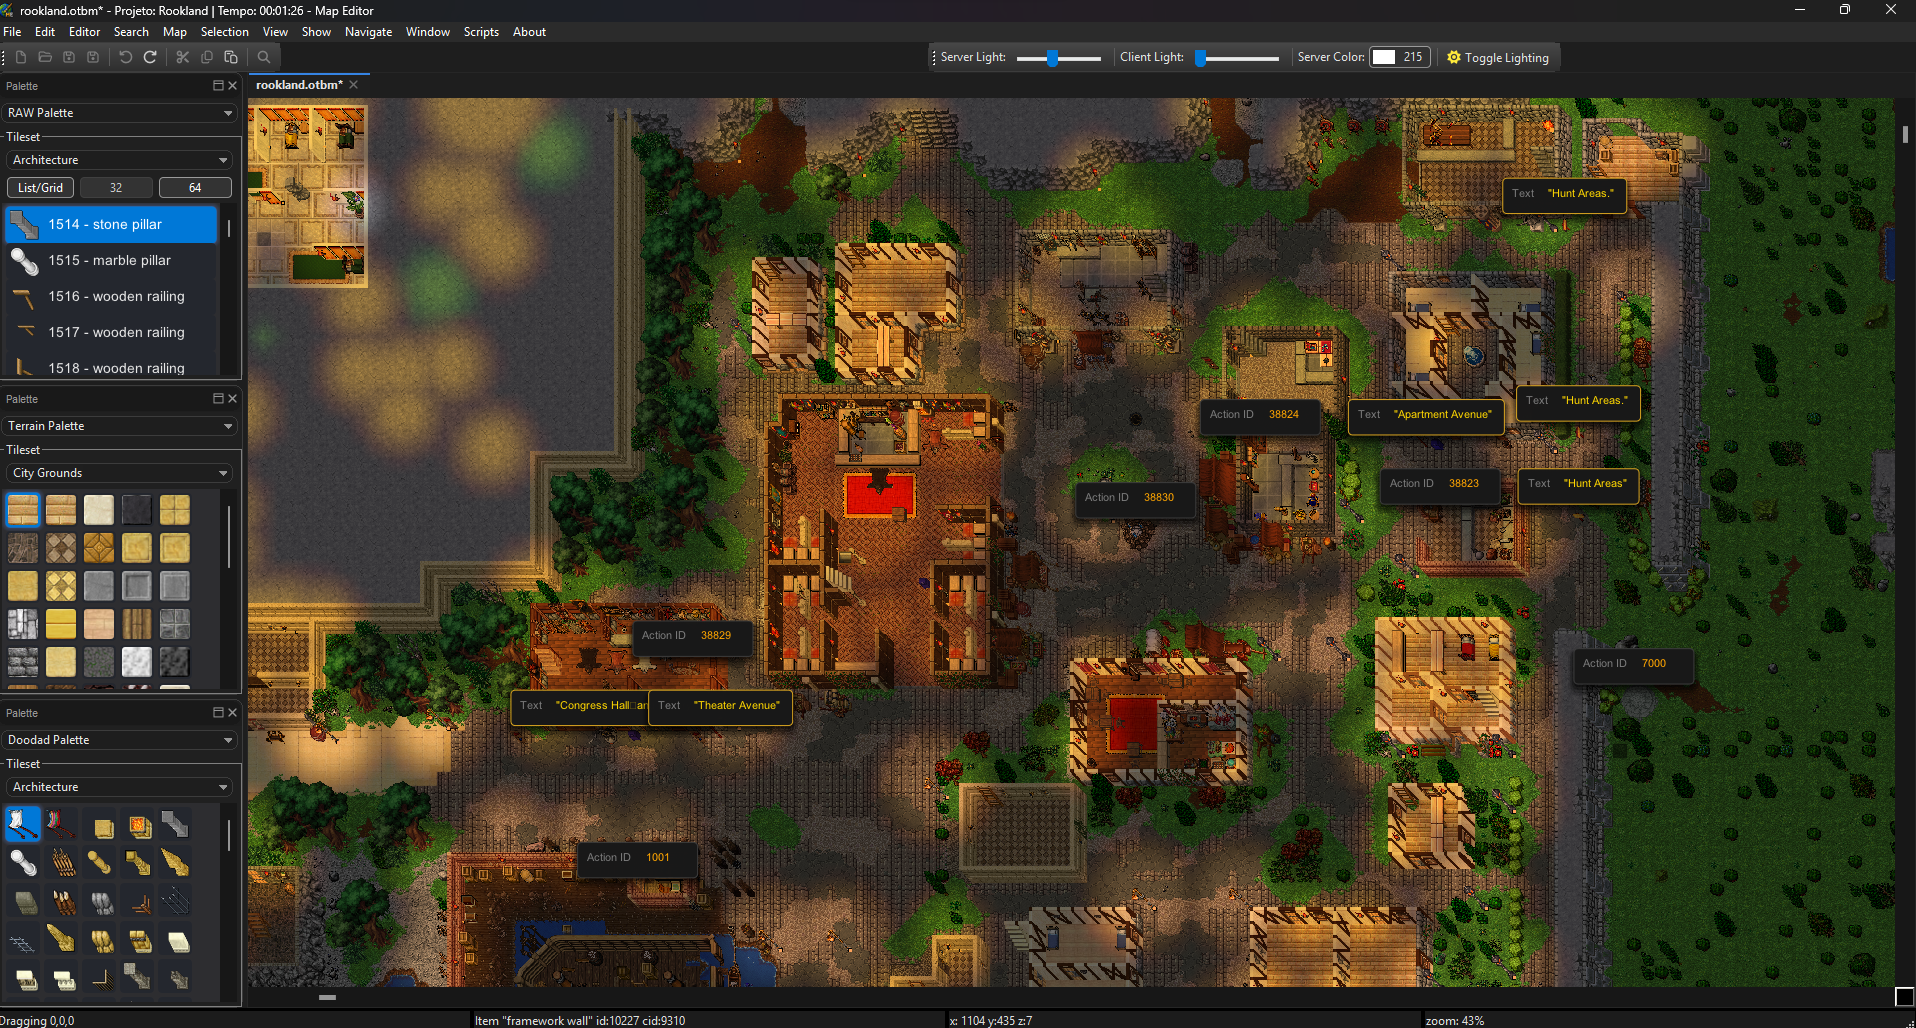The width and height of the screenshot is (1916, 1028).
Task: Click the minimap thumbnail in the map corner
Action: pos(308,194)
